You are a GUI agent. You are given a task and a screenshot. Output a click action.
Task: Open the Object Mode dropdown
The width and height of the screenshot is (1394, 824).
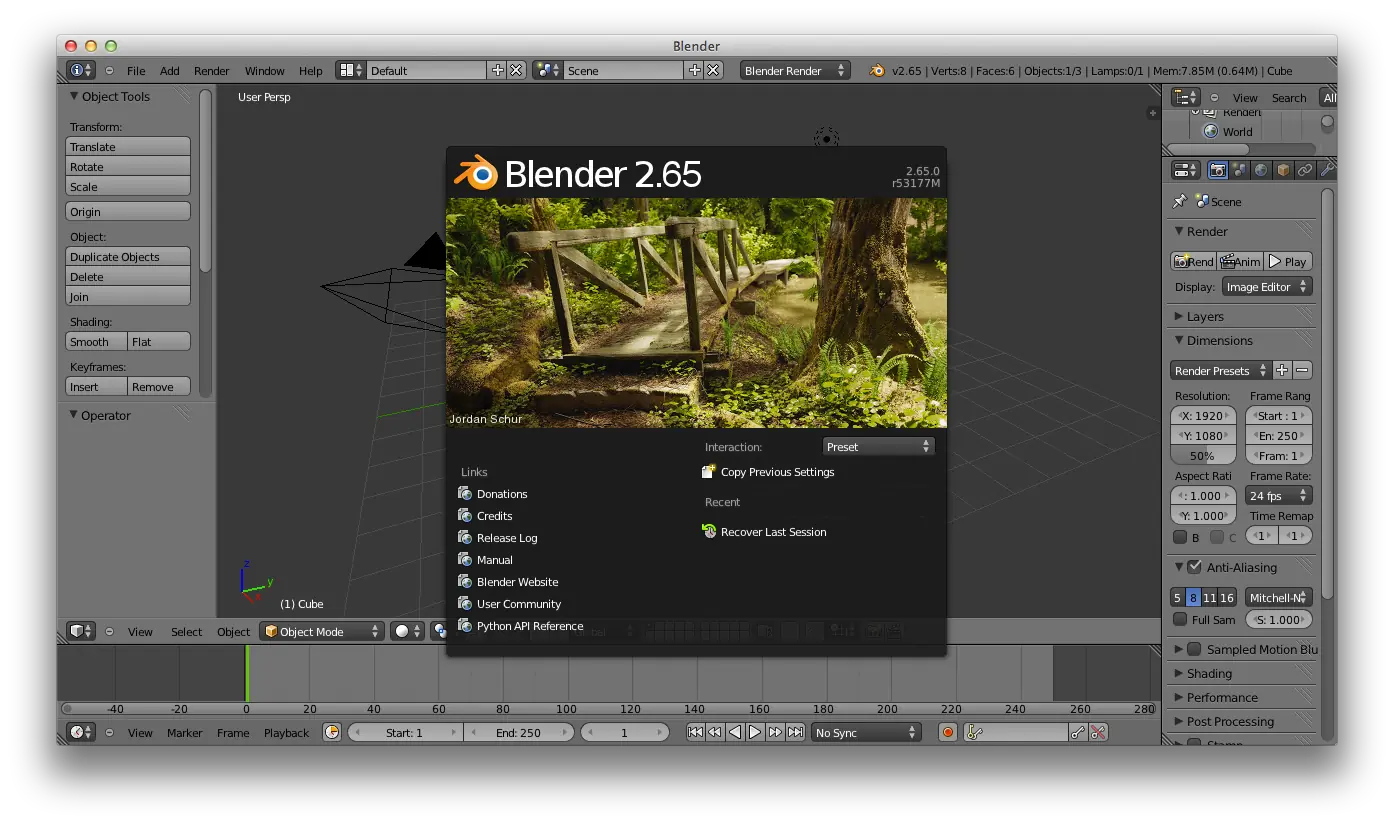[x=322, y=632]
